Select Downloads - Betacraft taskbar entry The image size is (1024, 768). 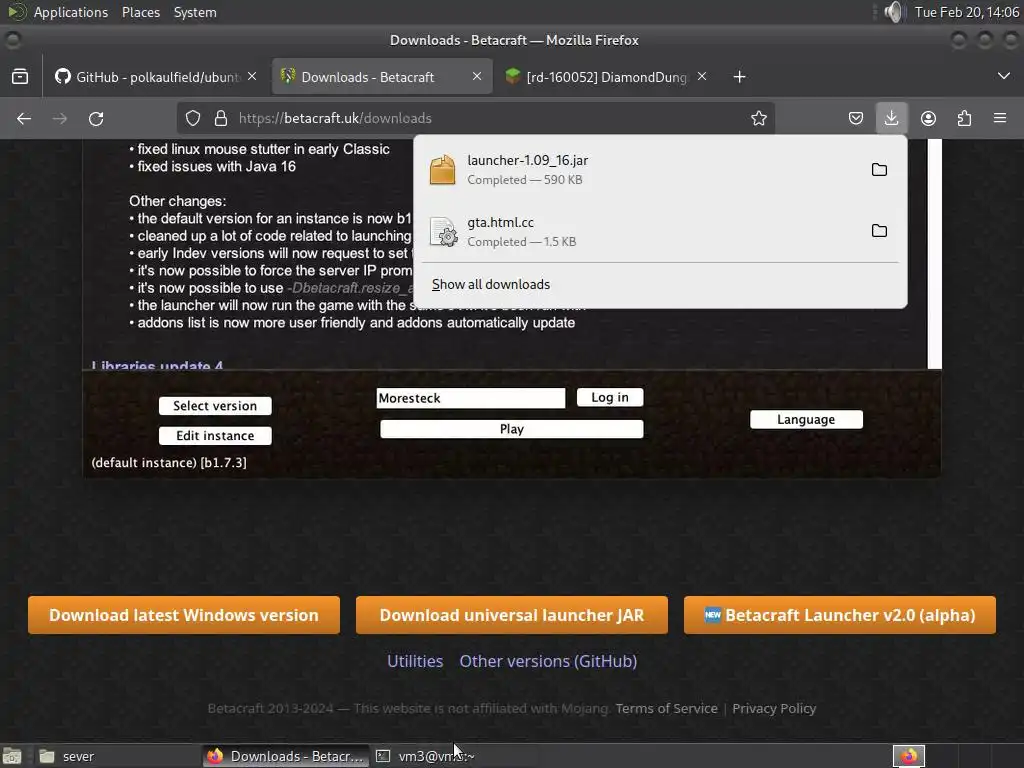285,756
